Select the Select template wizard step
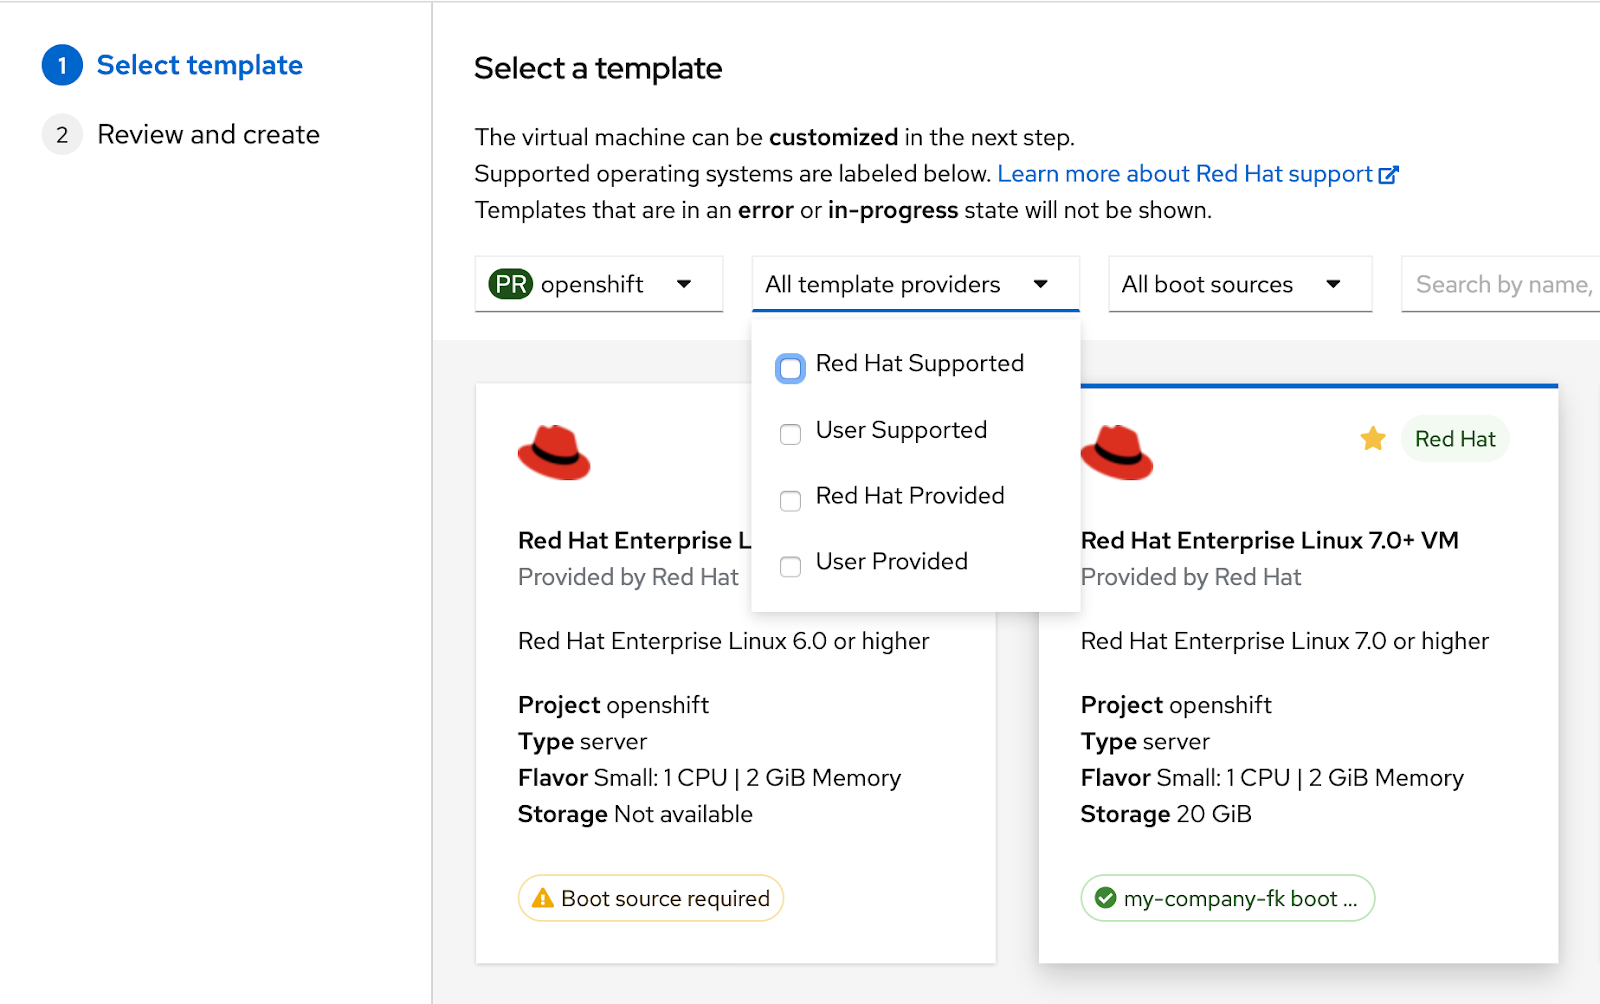This screenshot has height=1004, width=1600. (199, 66)
